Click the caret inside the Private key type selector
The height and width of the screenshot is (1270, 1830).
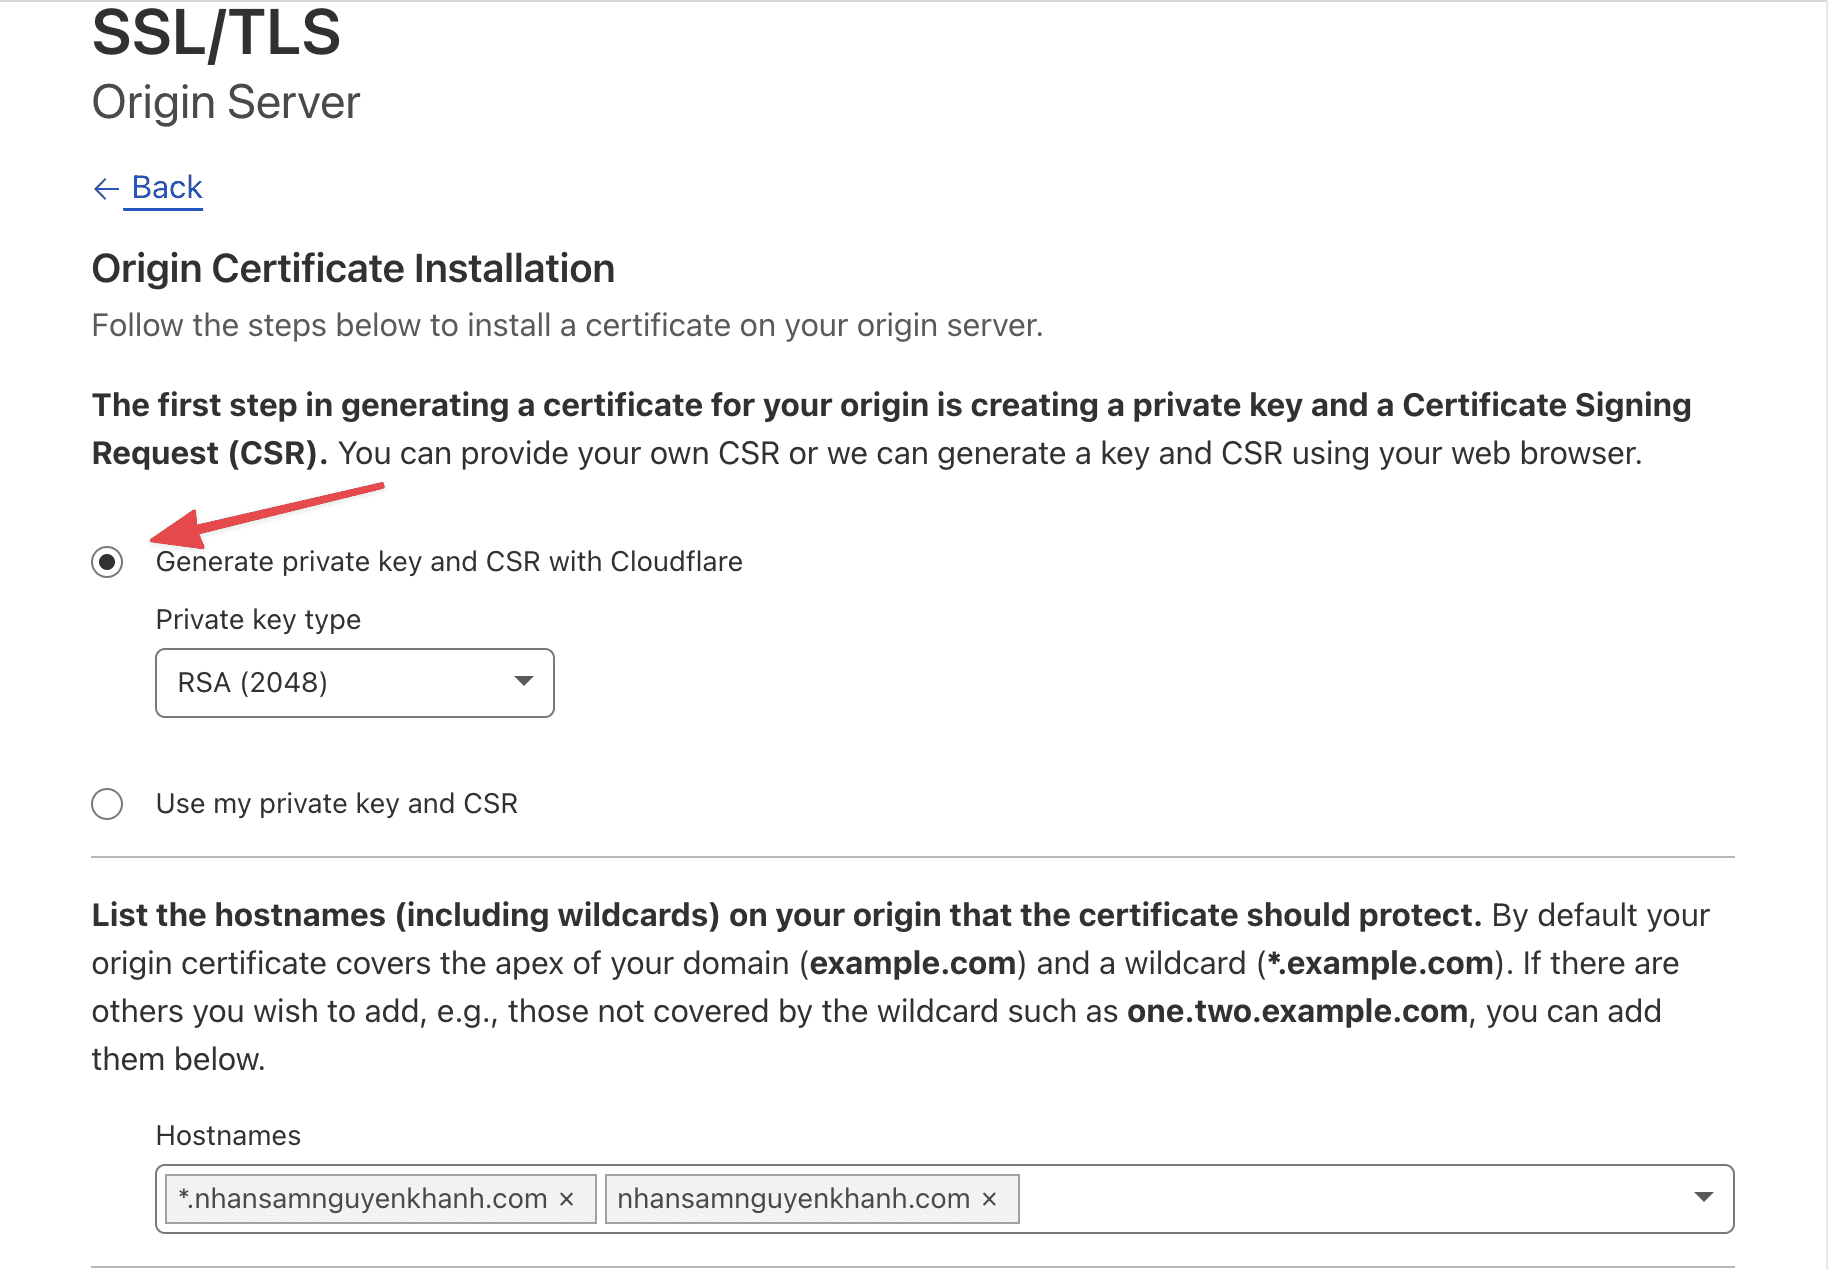coord(522,682)
